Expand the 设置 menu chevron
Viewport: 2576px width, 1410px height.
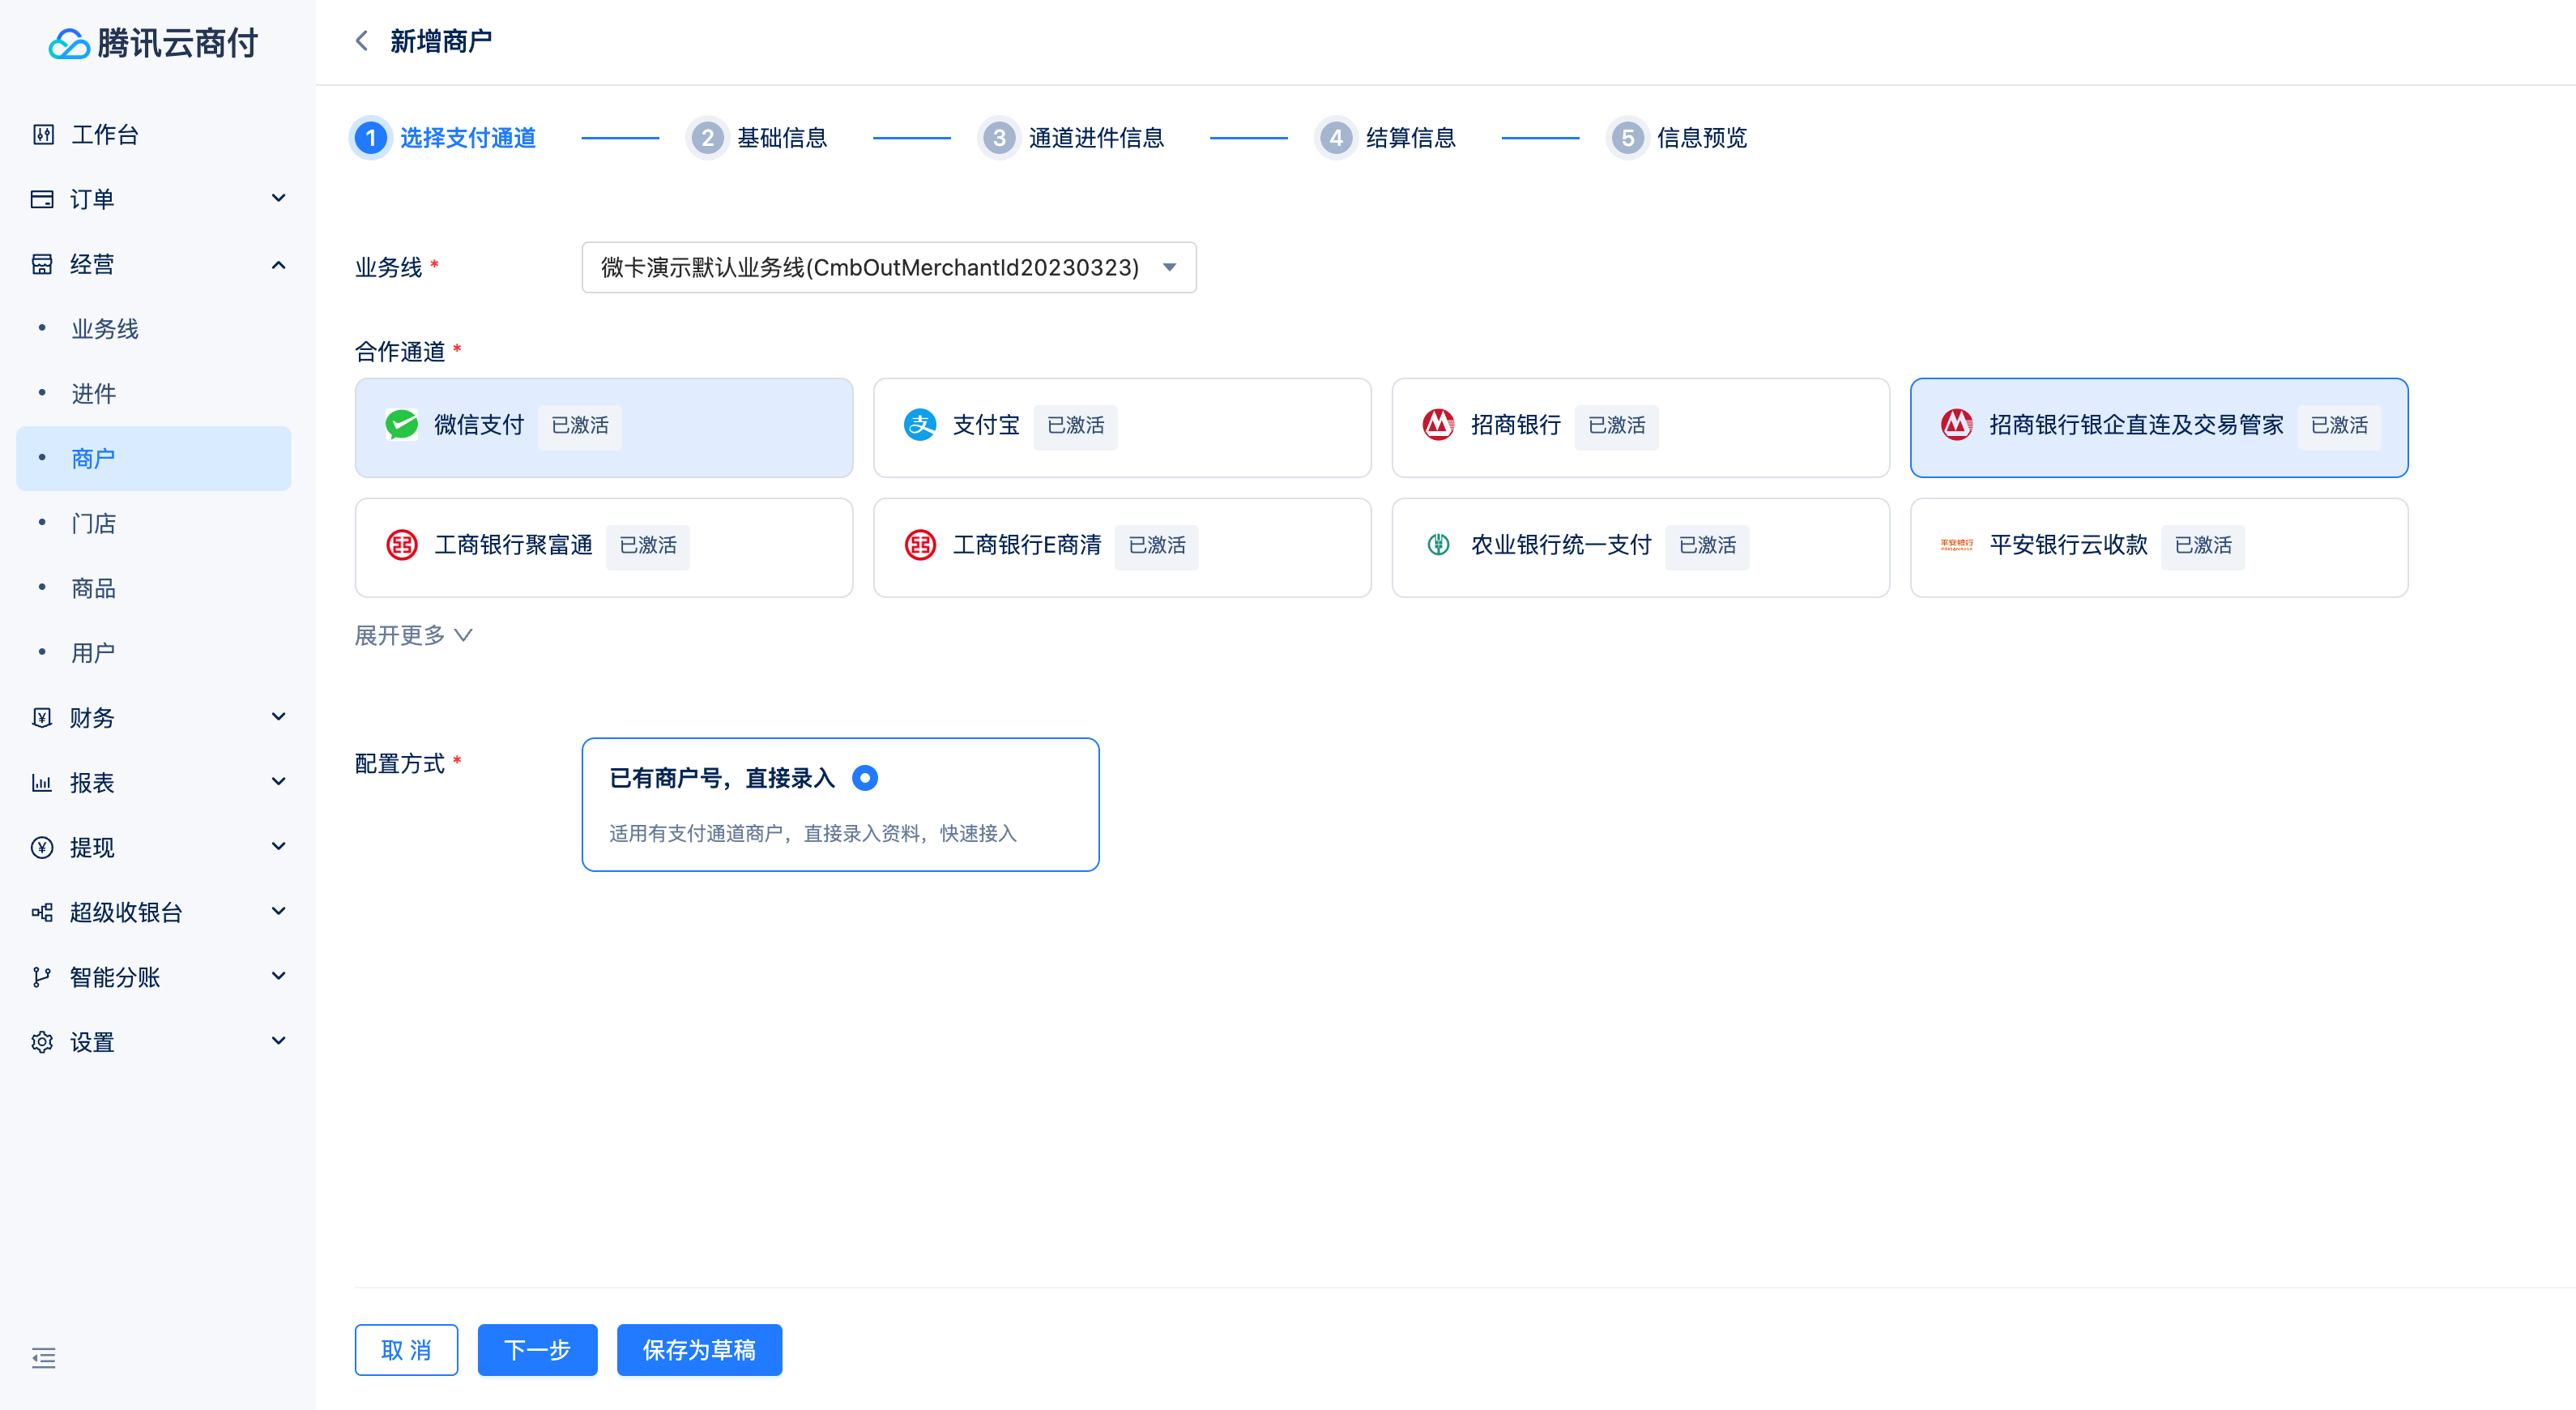pyautogui.click(x=279, y=1041)
